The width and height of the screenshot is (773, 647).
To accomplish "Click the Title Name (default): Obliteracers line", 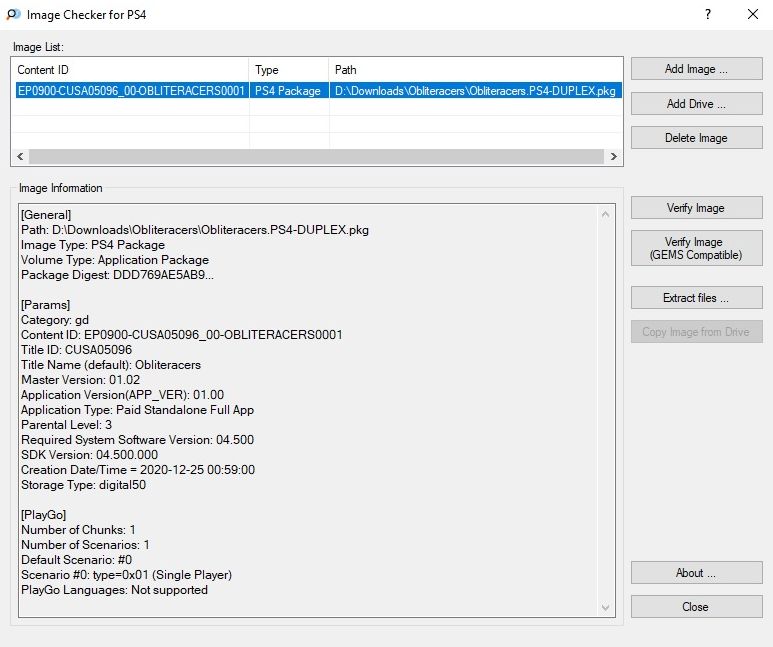I will pyautogui.click(x=111, y=365).
